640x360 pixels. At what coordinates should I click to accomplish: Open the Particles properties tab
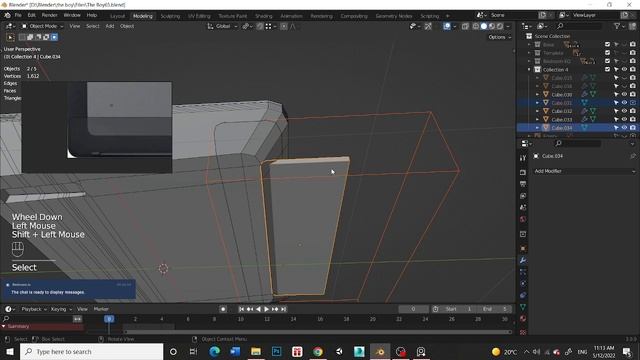click(523, 272)
